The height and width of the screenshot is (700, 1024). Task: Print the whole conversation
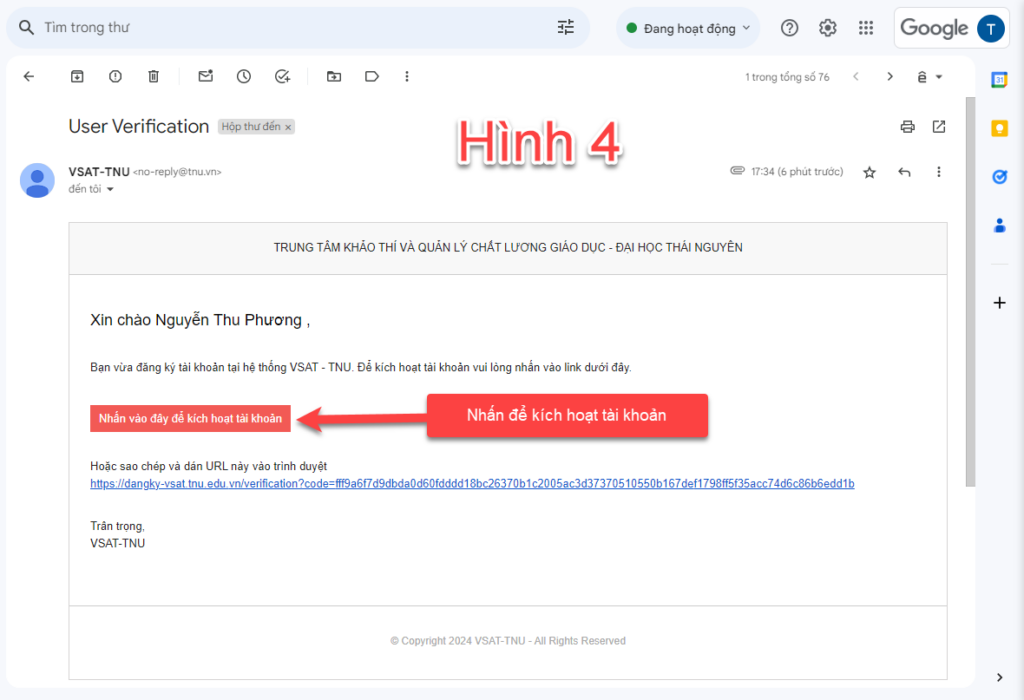(907, 127)
